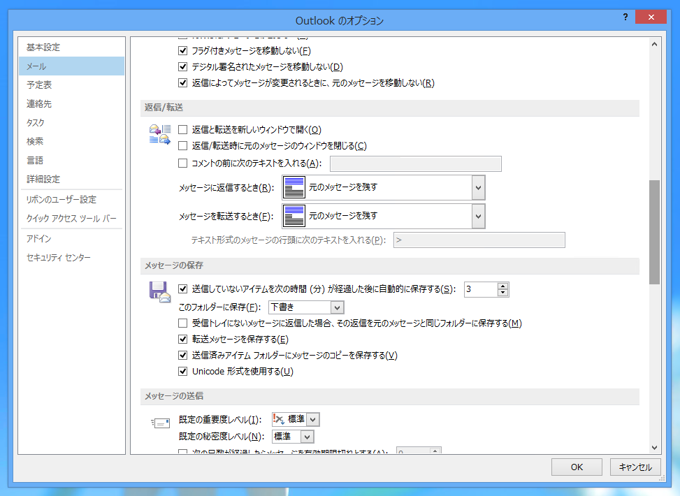
Task: Enable 返信と転送を新しいウィンドウで開く checkbox
Action: (183, 130)
